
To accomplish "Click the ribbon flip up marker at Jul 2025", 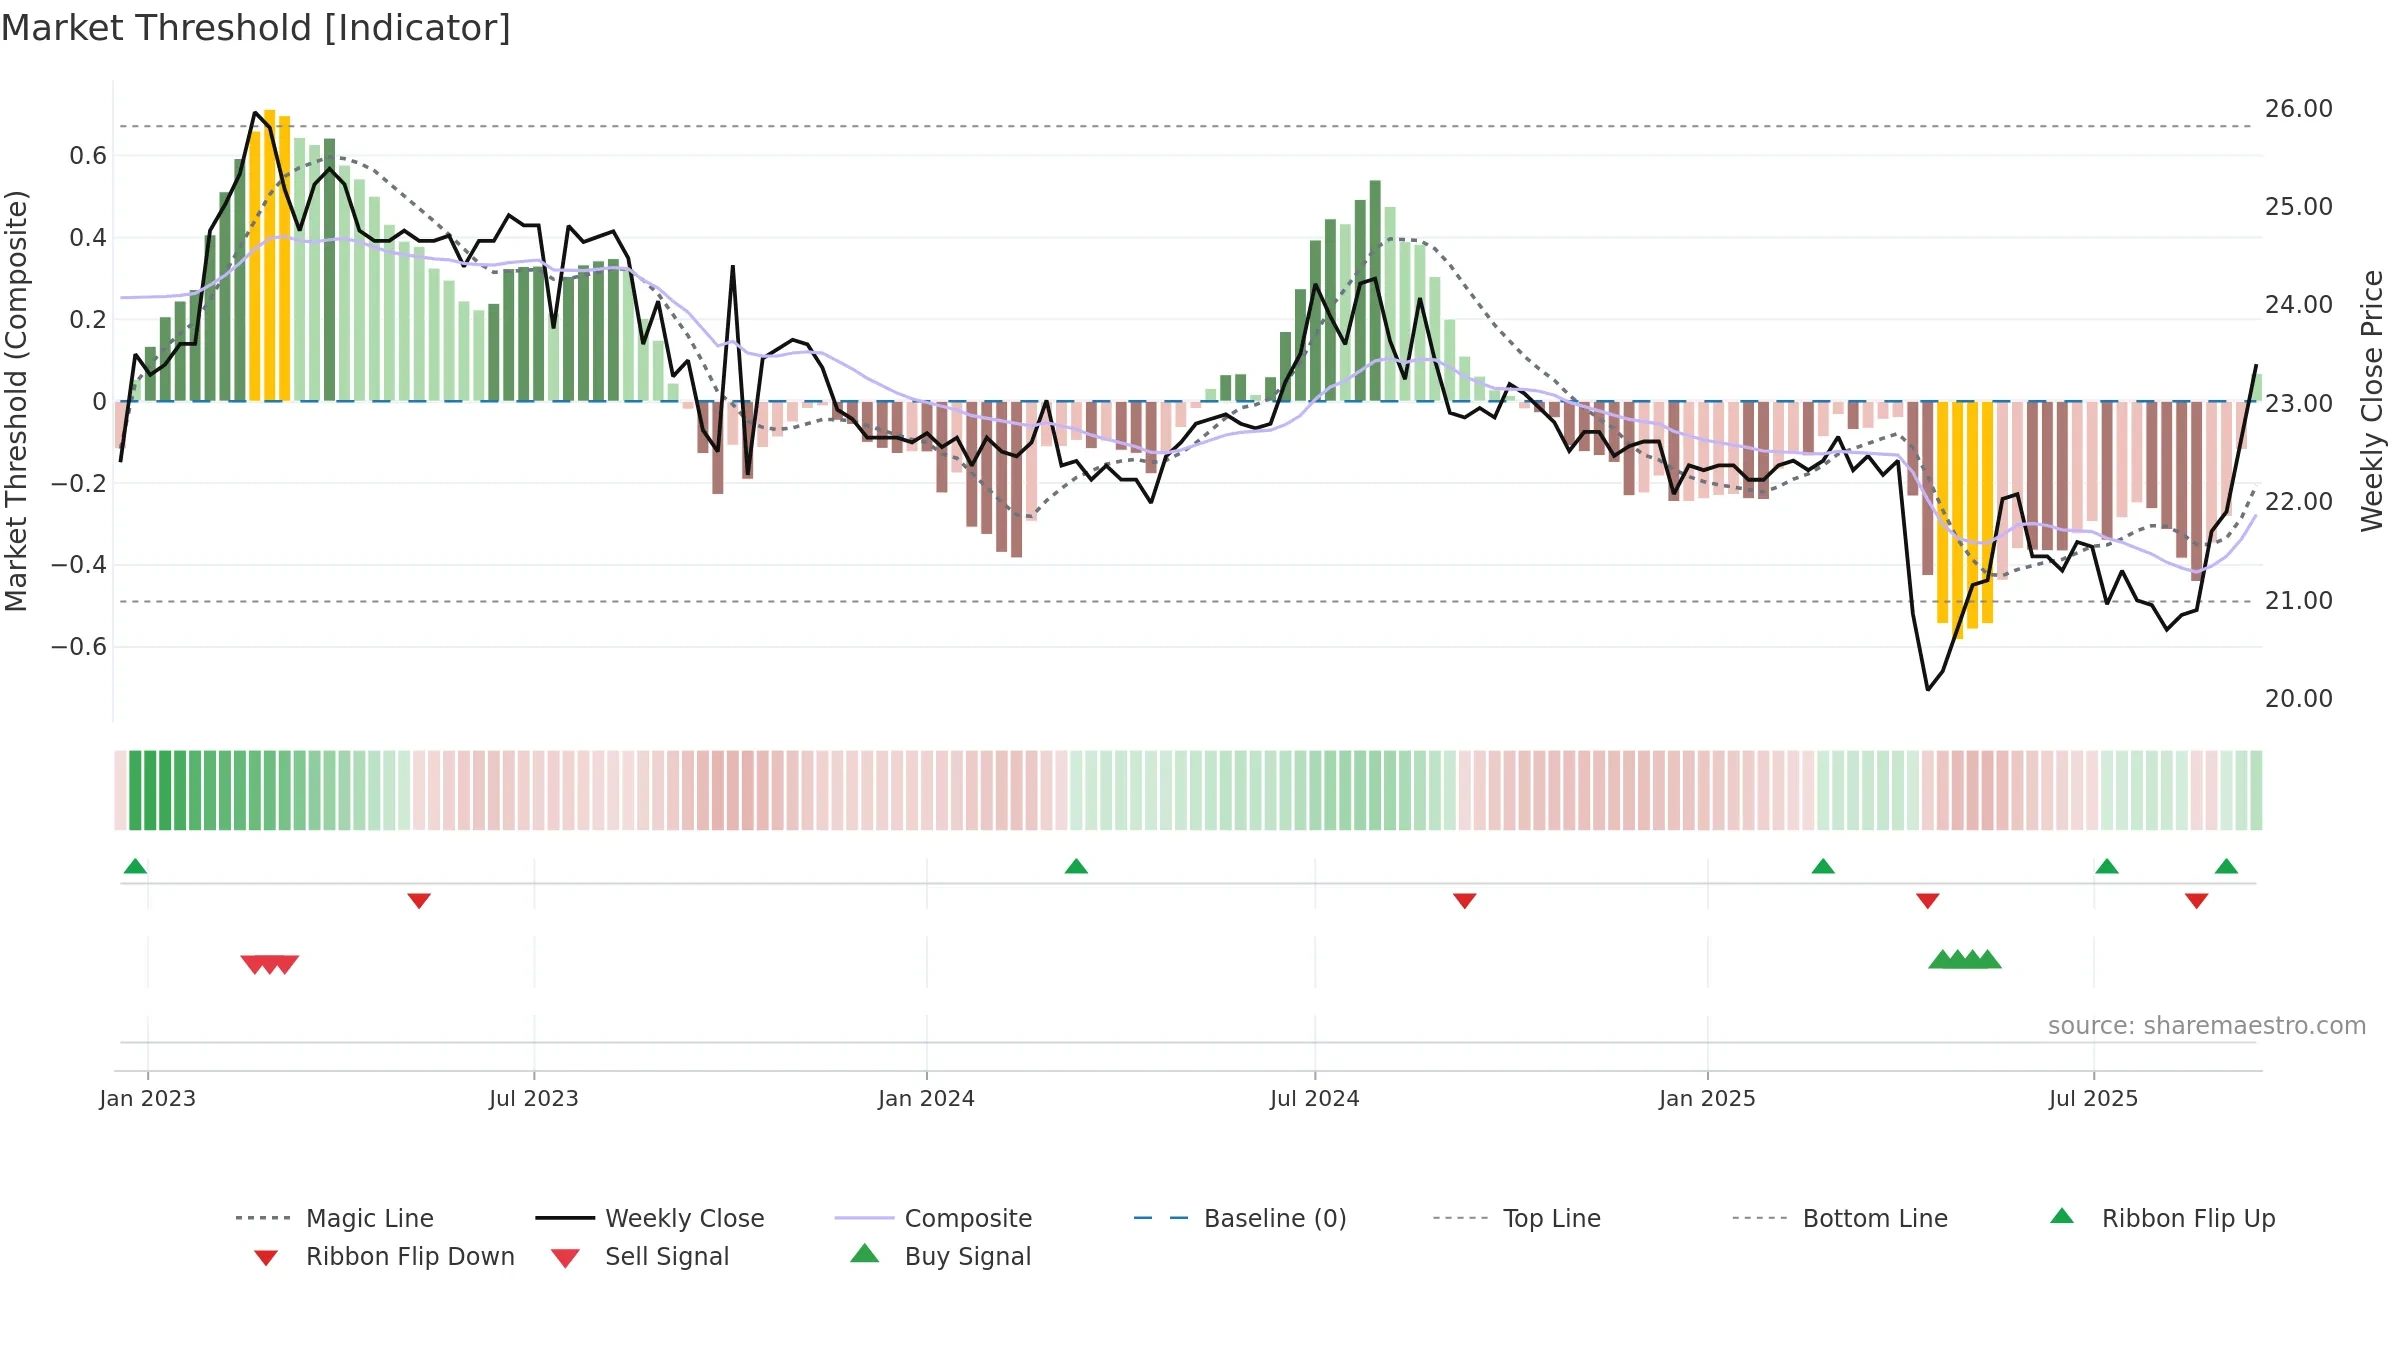I will click(2107, 866).
